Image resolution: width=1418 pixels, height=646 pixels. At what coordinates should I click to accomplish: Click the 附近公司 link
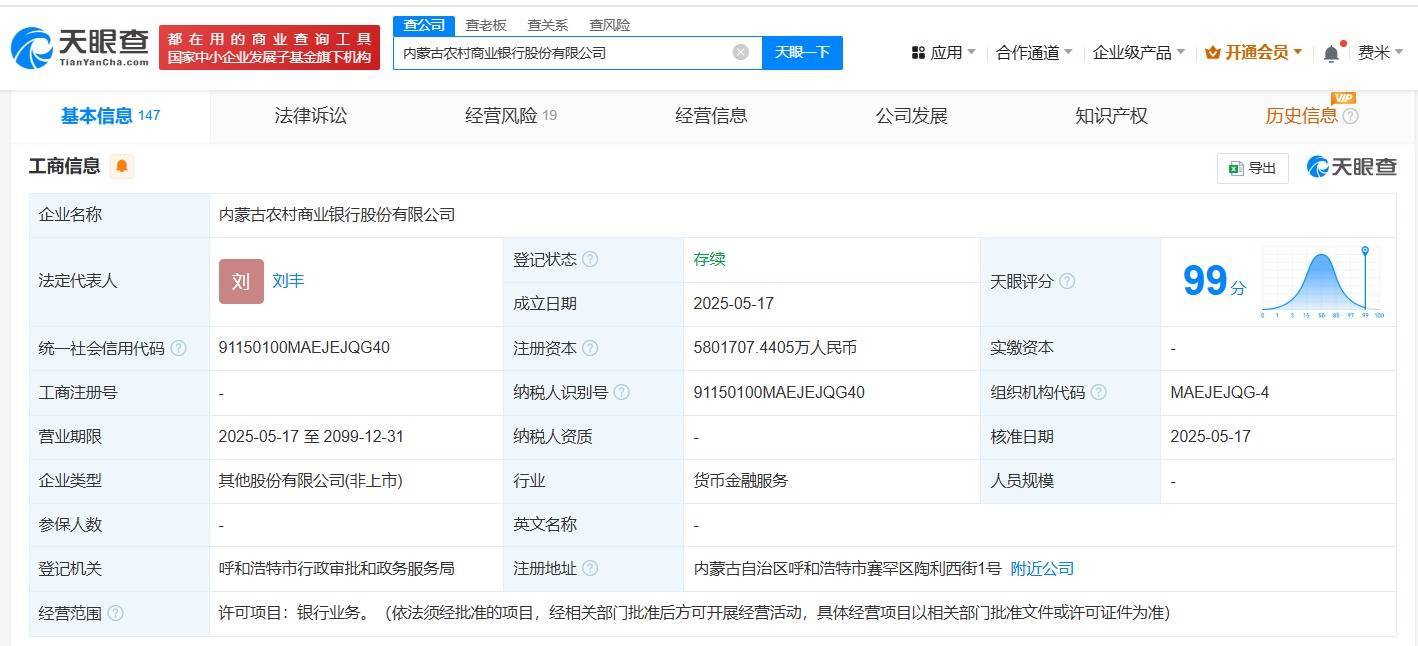pos(1042,568)
